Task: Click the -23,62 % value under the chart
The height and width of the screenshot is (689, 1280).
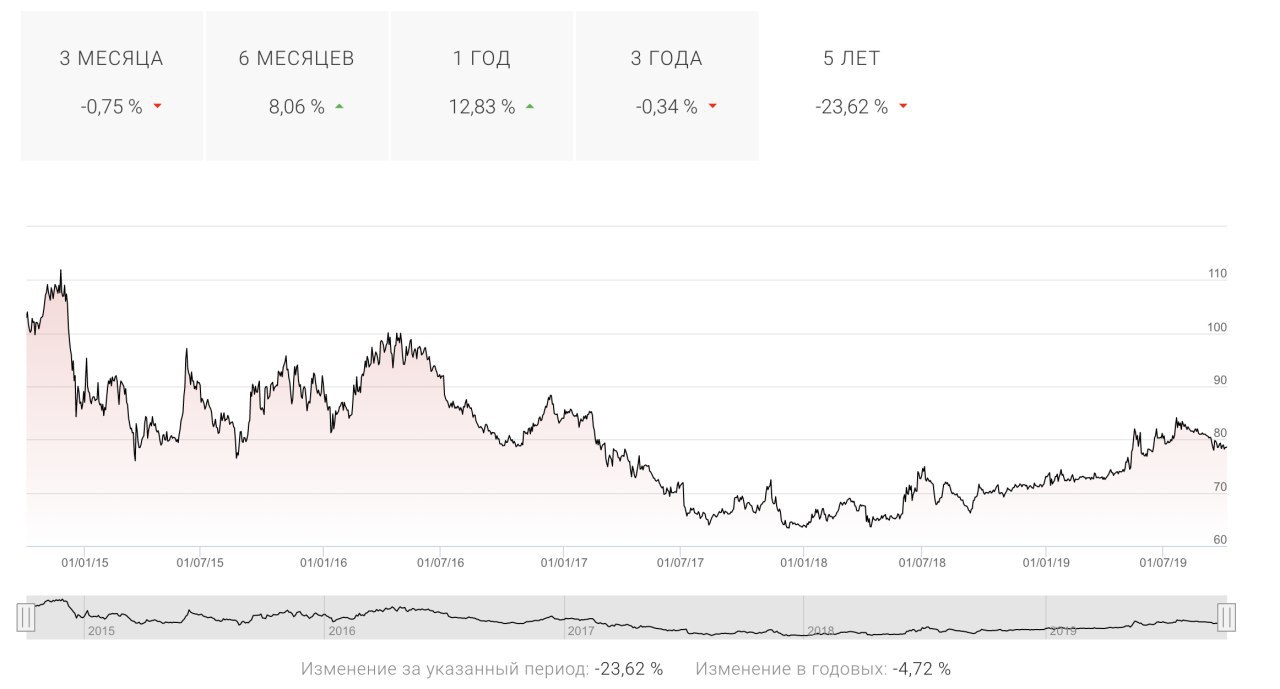Action: 629,668
